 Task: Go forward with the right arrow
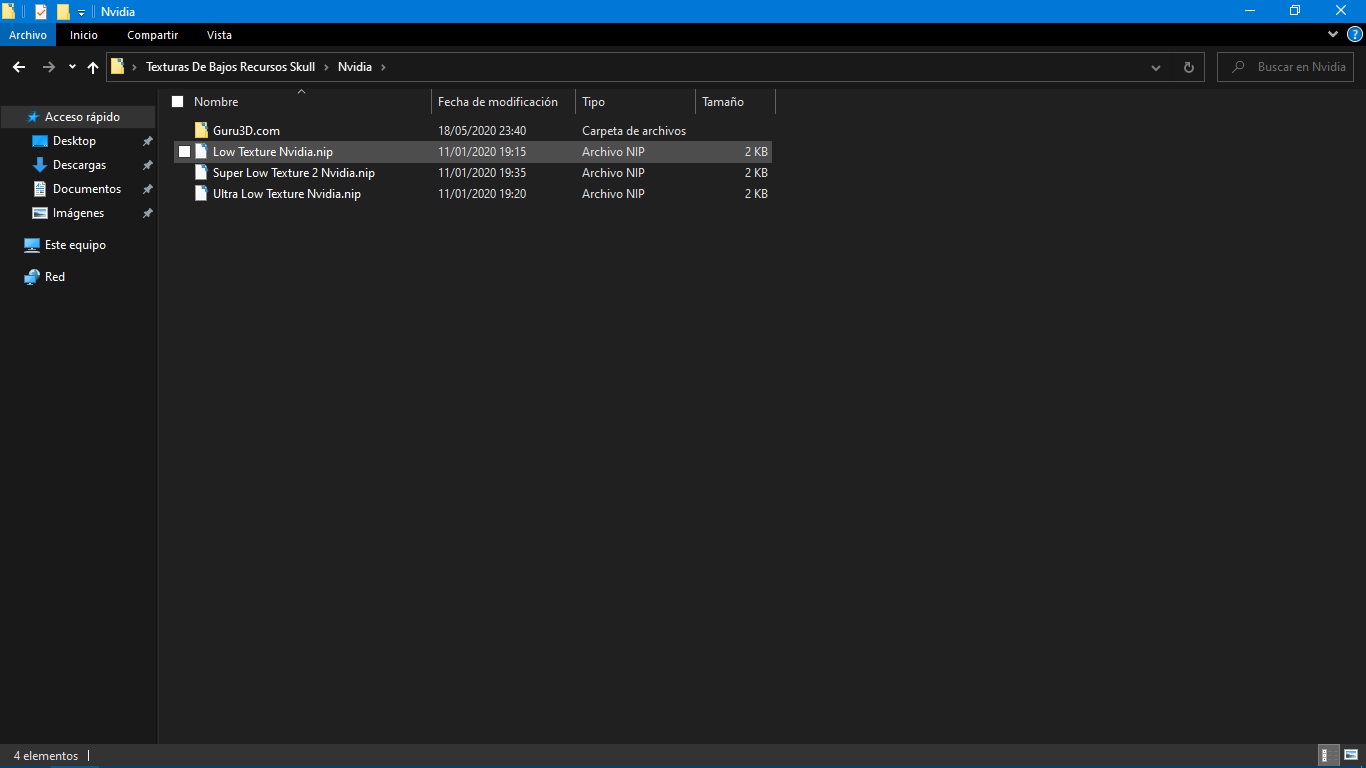48,67
